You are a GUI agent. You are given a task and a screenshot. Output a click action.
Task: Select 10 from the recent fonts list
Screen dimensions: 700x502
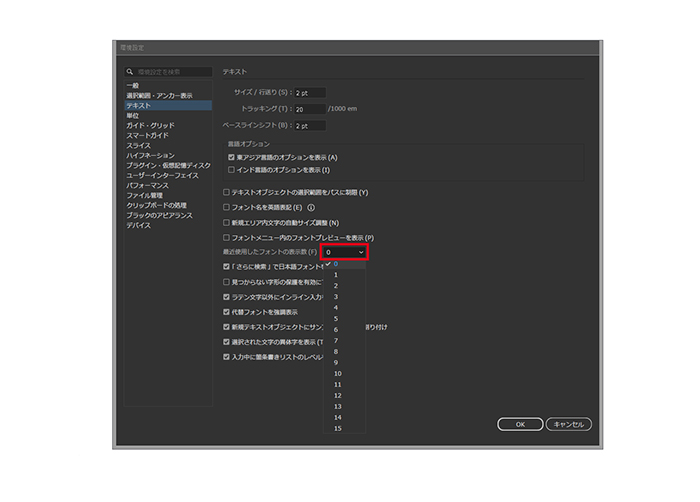pos(338,373)
